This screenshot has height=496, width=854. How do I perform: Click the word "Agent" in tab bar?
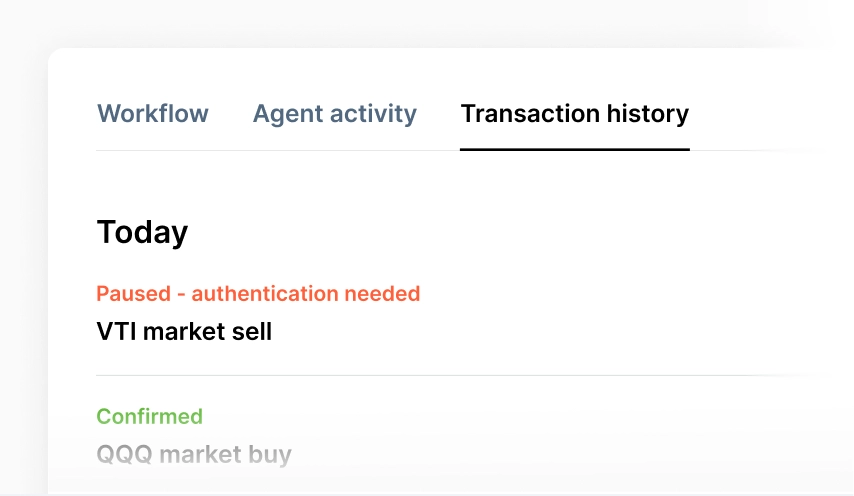tap(287, 114)
